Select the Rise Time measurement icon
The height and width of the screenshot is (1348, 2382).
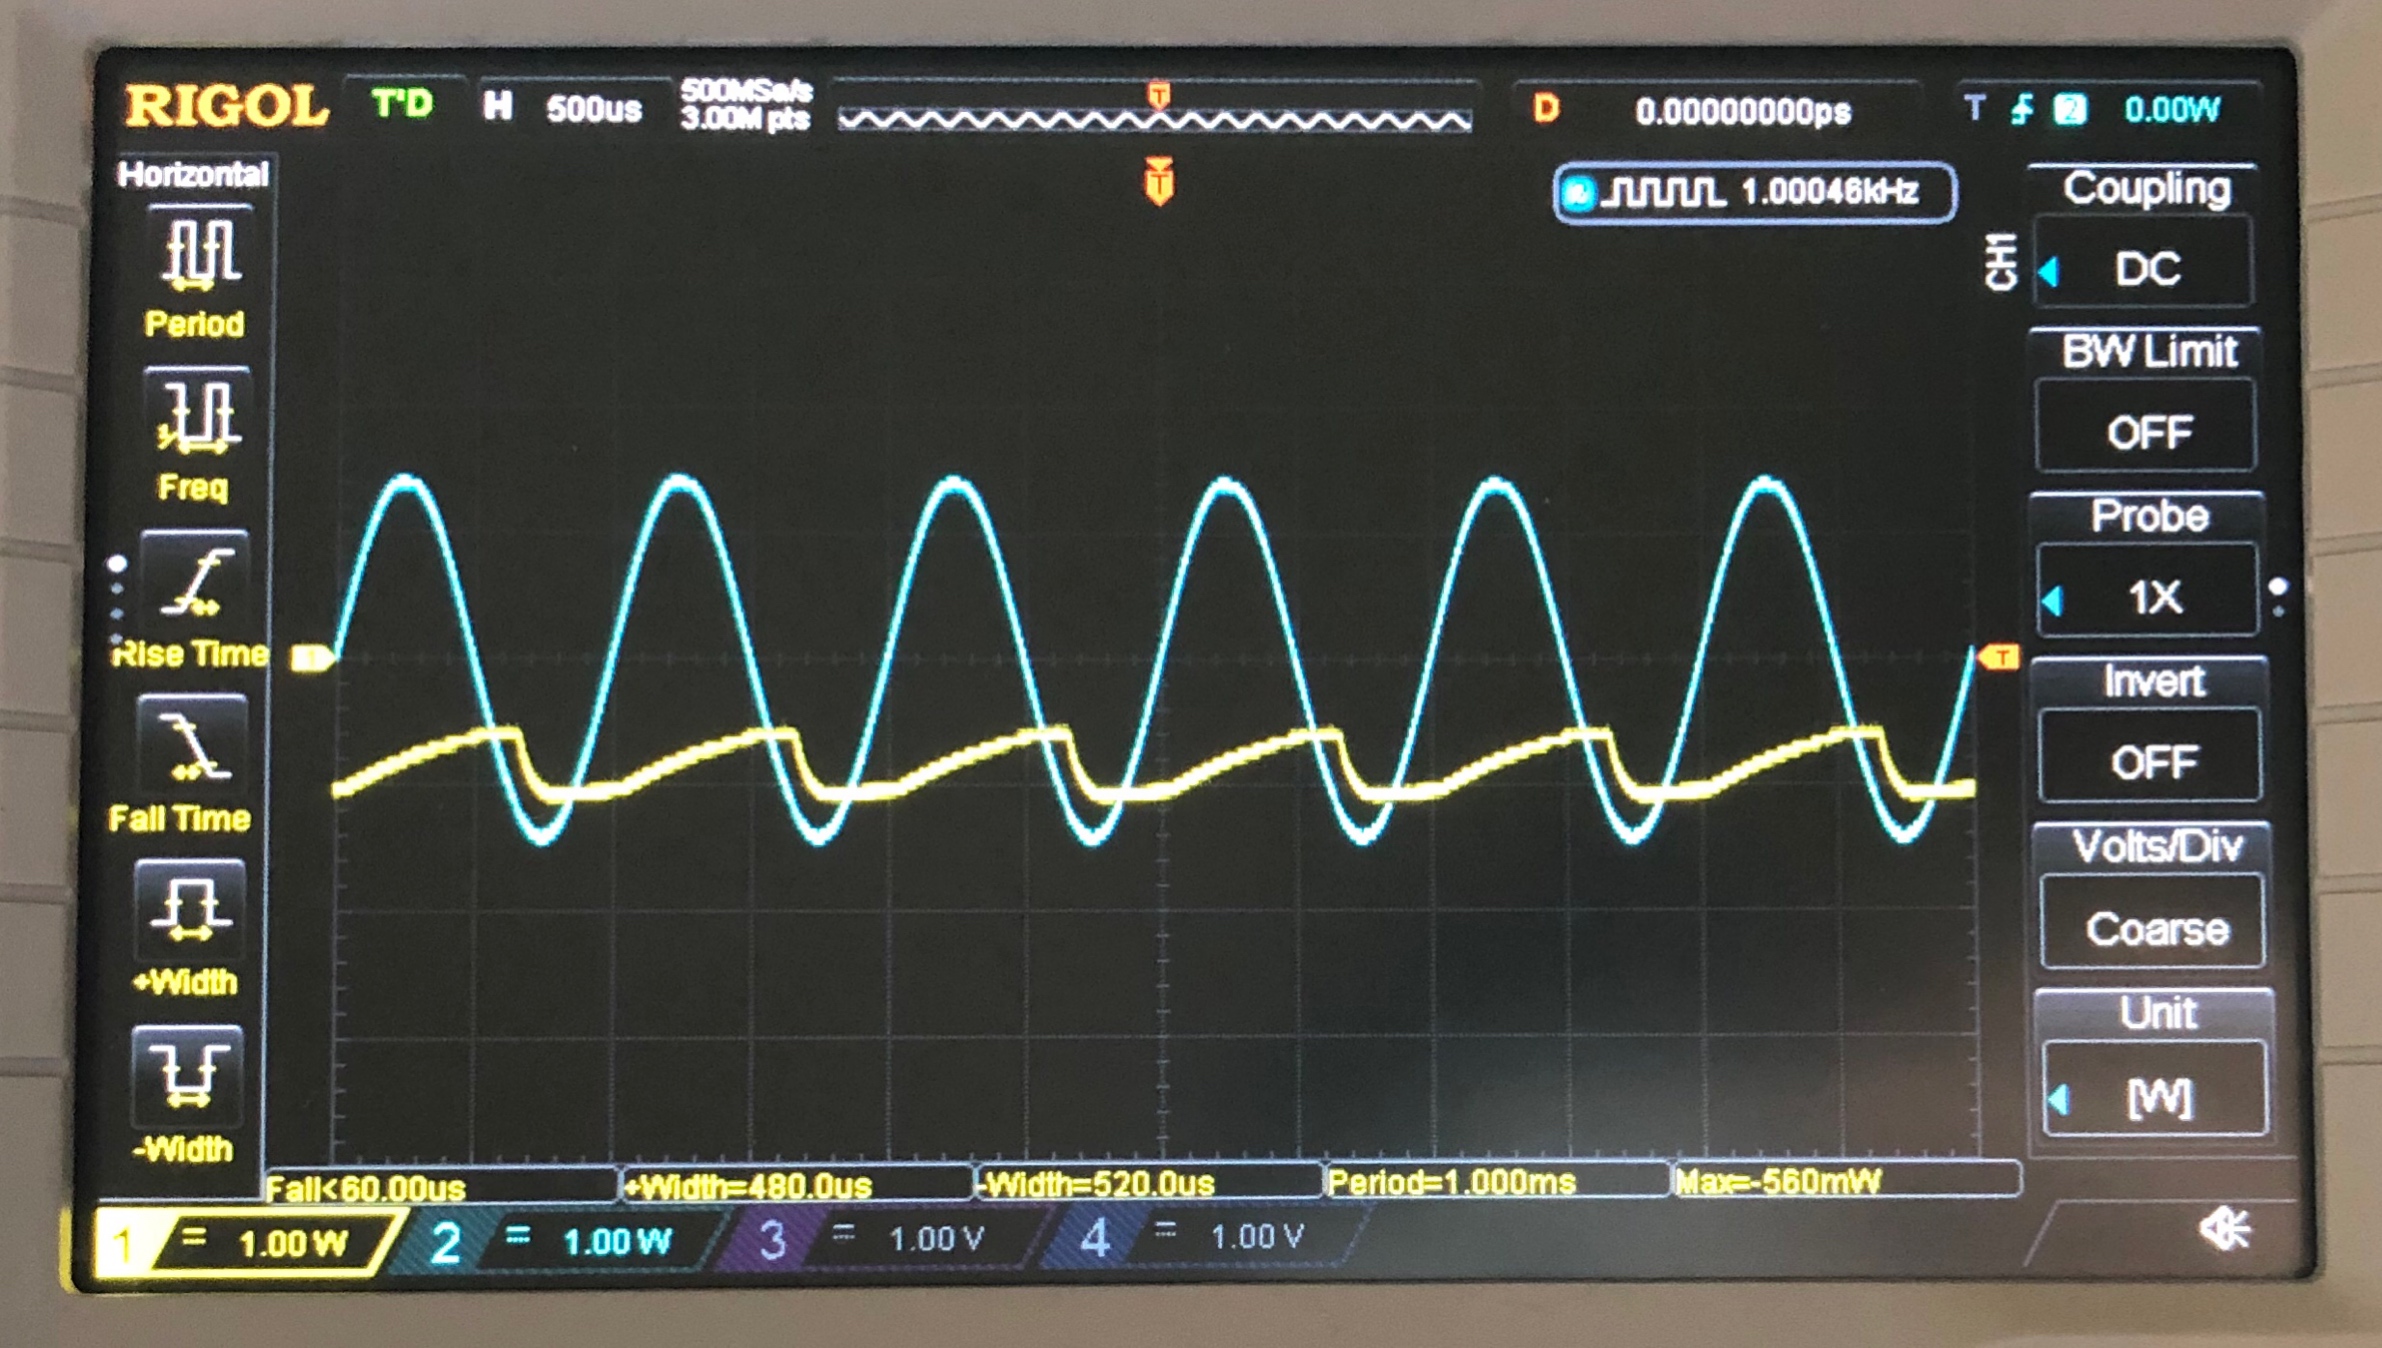click(x=195, y=580)
